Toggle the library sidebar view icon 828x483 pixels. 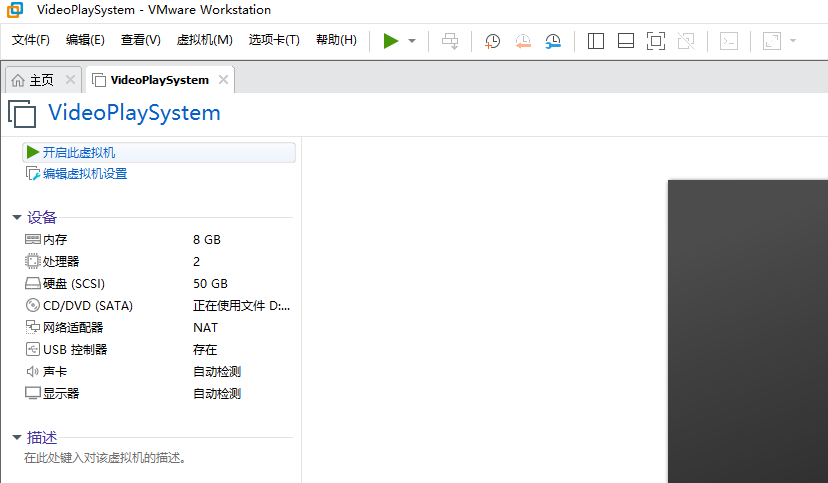tap(596, 41)
